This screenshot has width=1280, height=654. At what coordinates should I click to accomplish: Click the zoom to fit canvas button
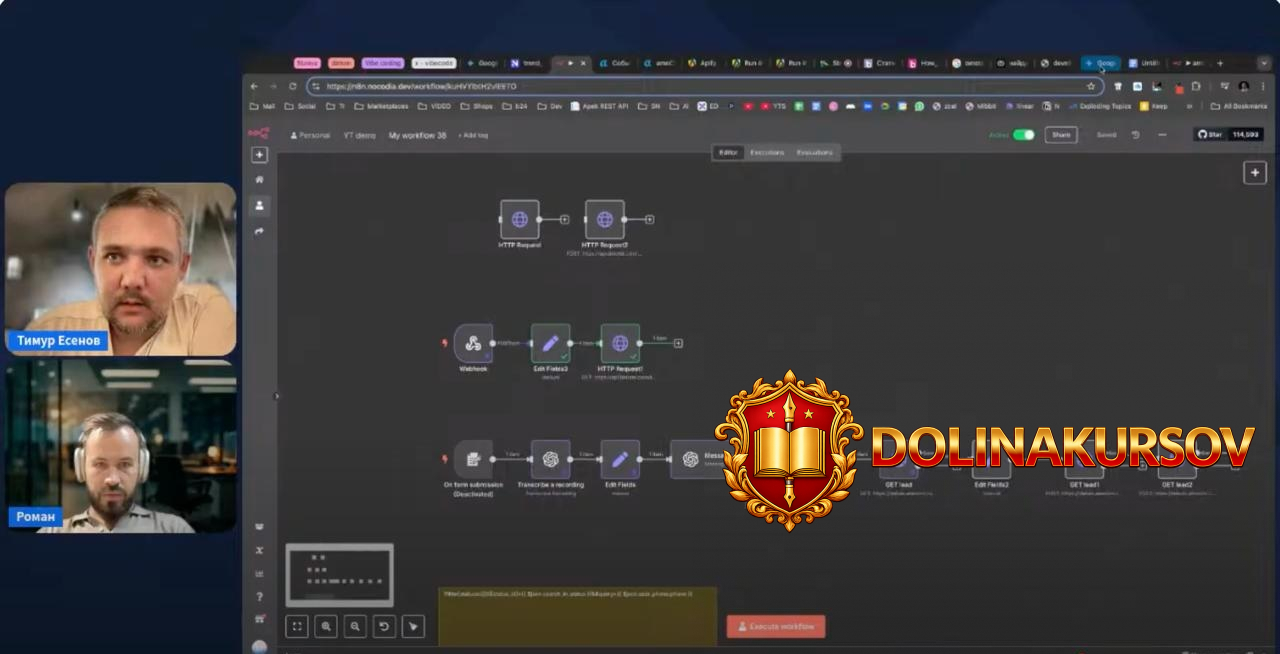pos(296,626)
